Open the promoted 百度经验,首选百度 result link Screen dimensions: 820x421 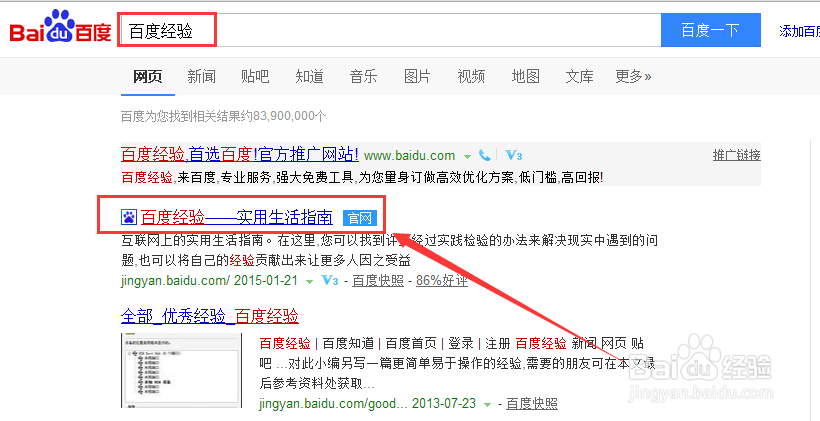[x=240, y=154]
